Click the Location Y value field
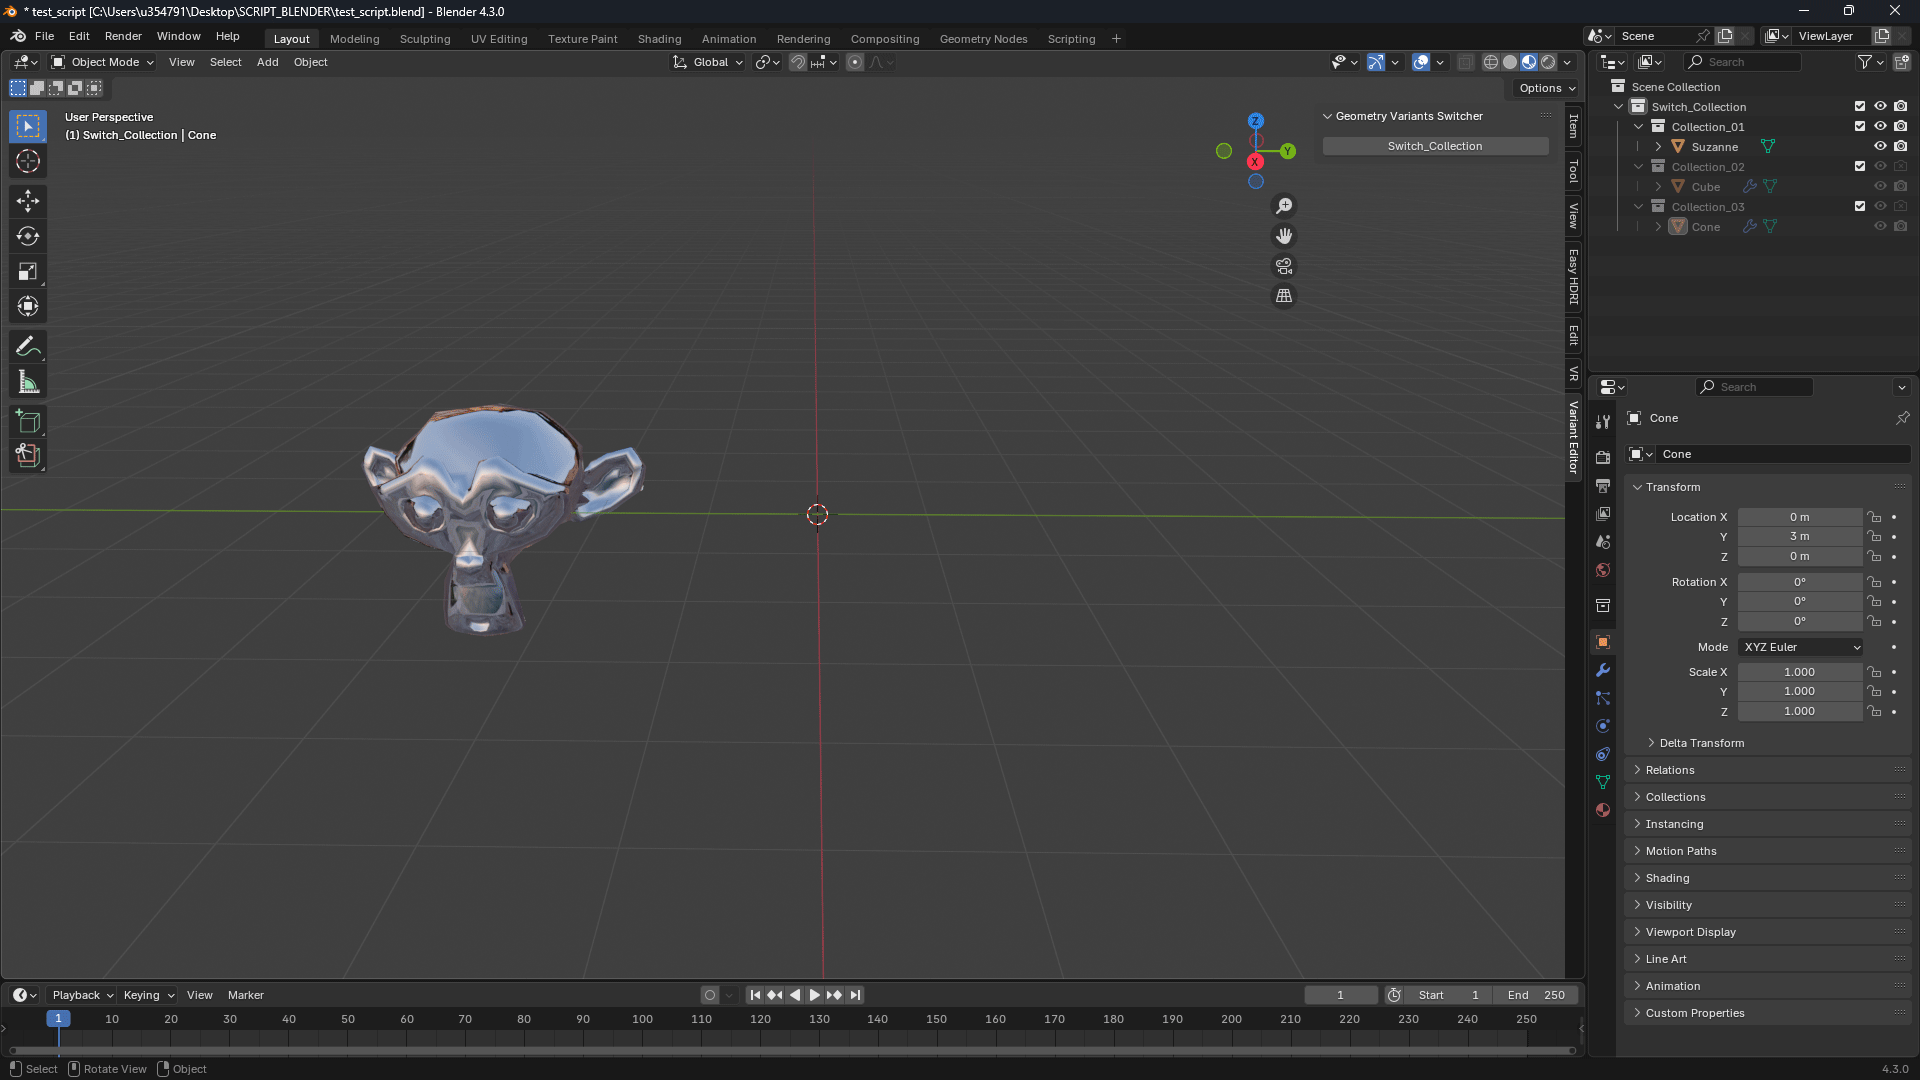 tap(1799, 537)
